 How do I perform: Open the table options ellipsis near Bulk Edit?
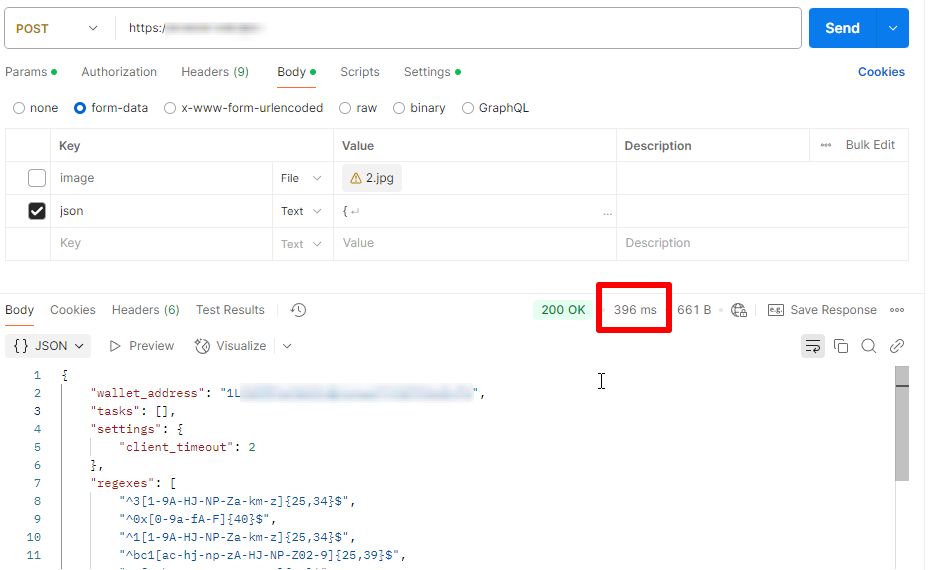point(826,145)
